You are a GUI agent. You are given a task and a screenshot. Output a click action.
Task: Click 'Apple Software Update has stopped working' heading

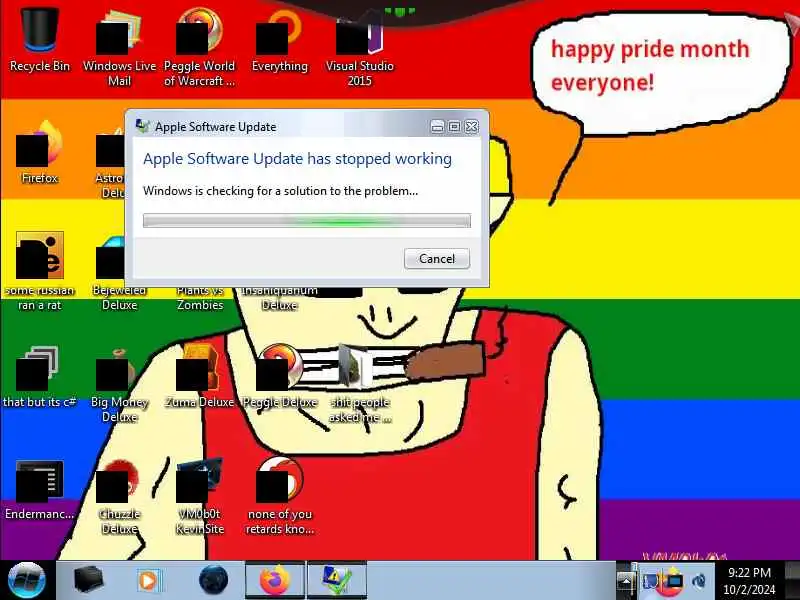[x=297, y=159]
